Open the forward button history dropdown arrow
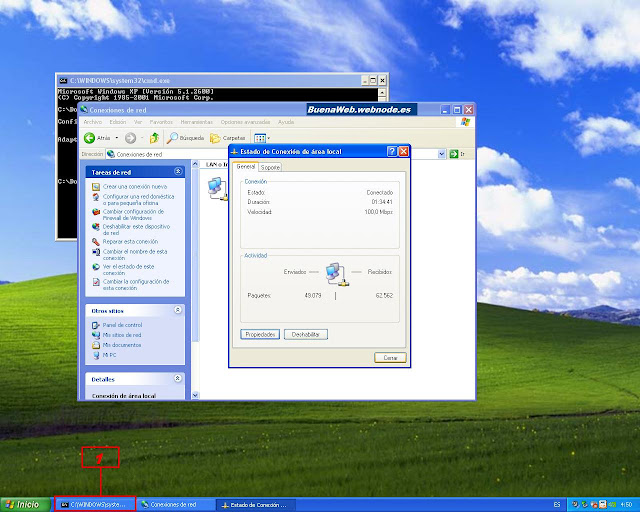 tap(142, 138)
